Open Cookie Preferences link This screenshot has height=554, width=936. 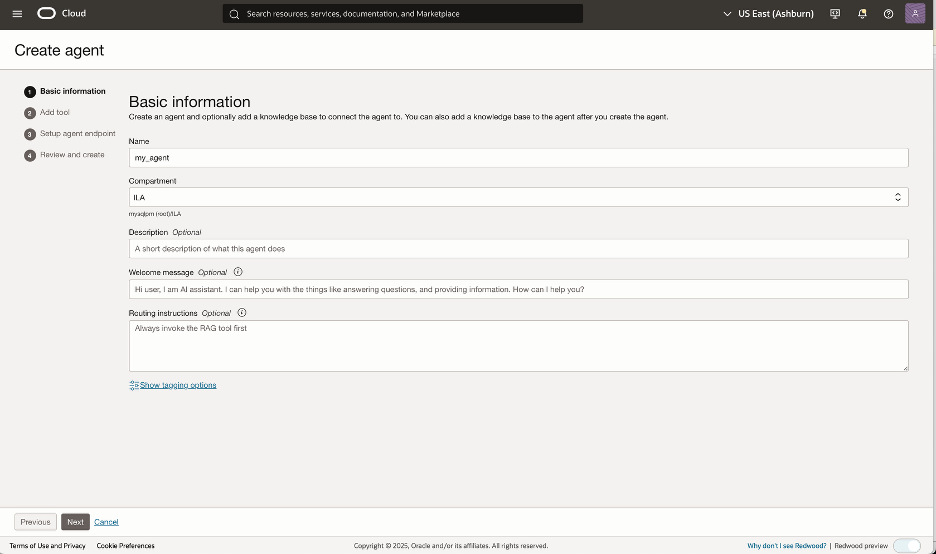125,546
